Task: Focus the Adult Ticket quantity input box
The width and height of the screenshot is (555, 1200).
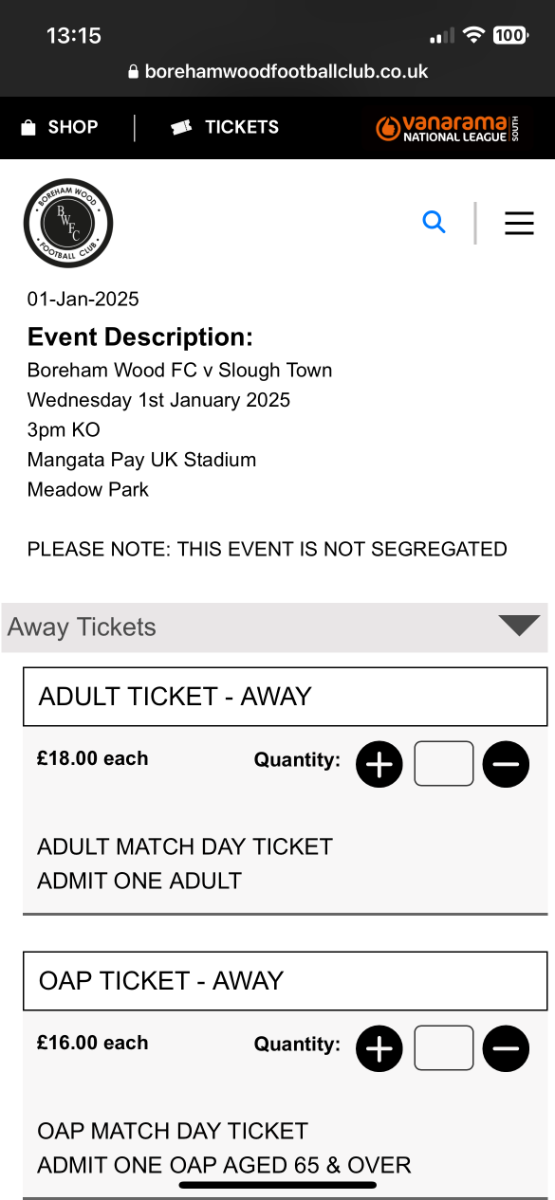Action: (443, 764)
